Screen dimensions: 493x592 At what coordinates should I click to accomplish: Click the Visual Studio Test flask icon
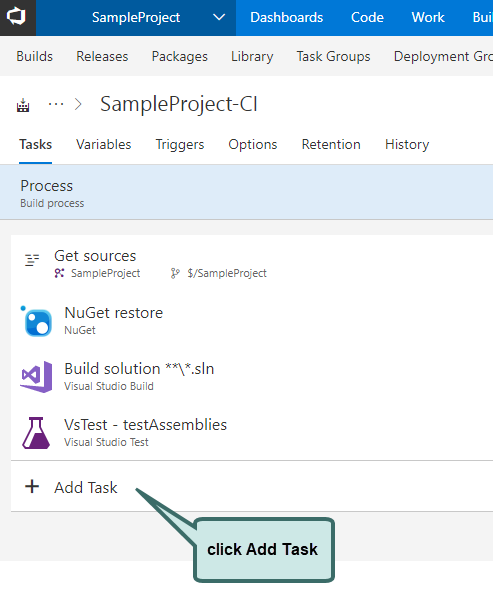tap(36, 433)
